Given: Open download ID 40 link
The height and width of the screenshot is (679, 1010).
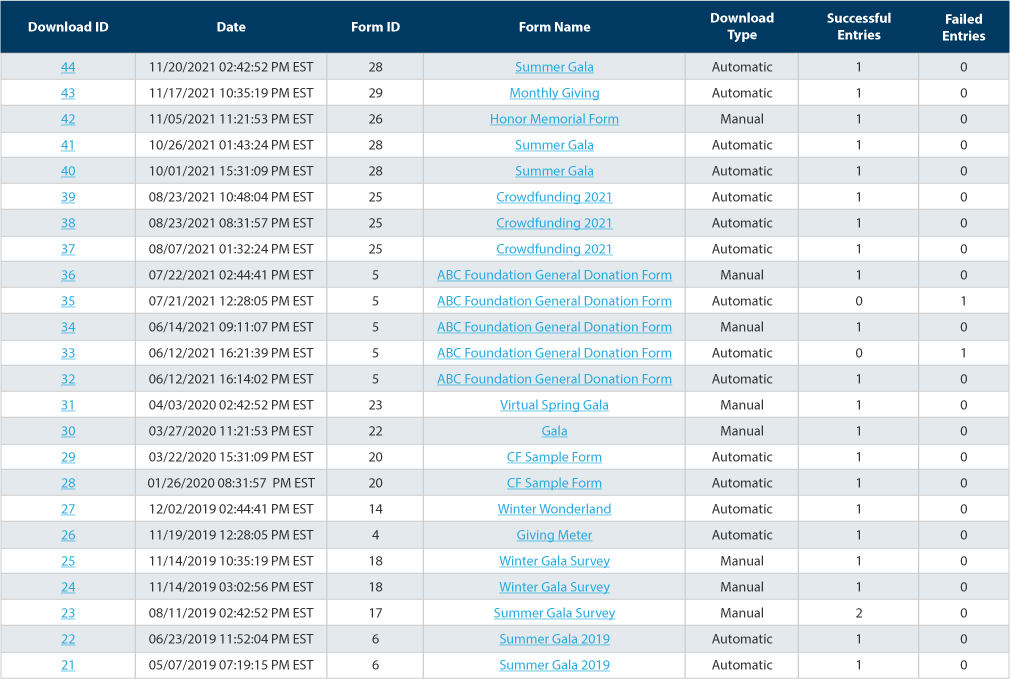Looking at the screenshot, I should coord(68,171).
